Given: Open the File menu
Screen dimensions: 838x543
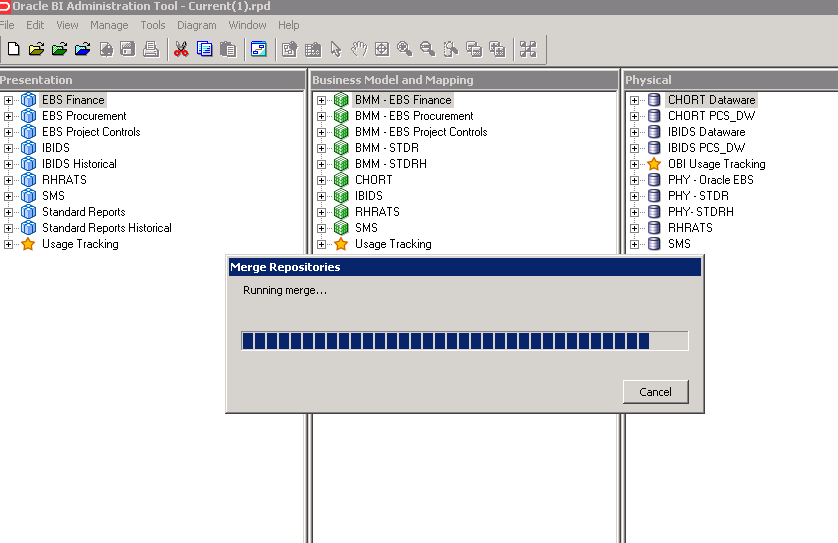Looking at the screenshot, I should pyautogui.click(x=7, y=25).
